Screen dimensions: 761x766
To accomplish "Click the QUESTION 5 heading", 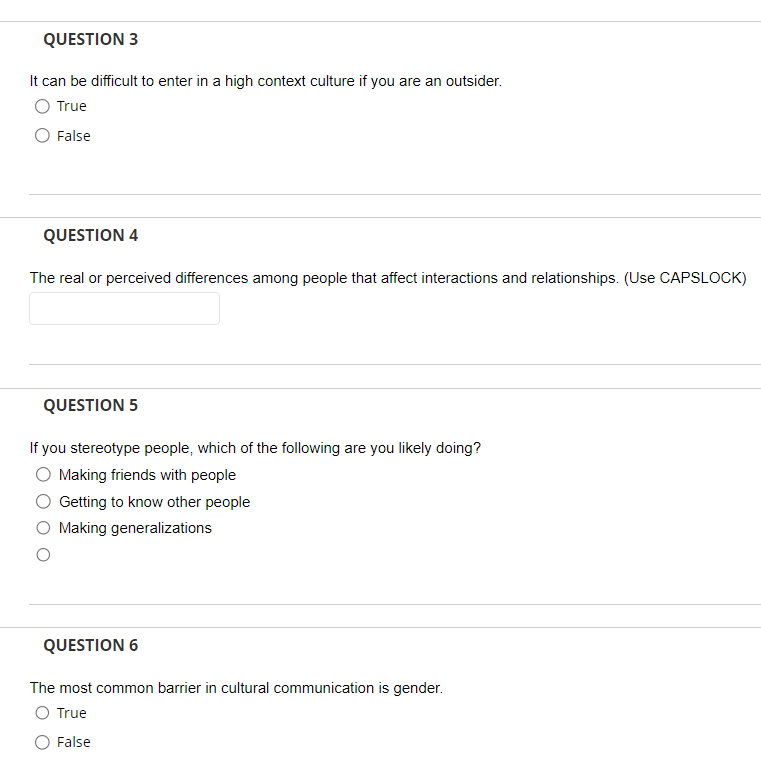I will pos(91,405).
